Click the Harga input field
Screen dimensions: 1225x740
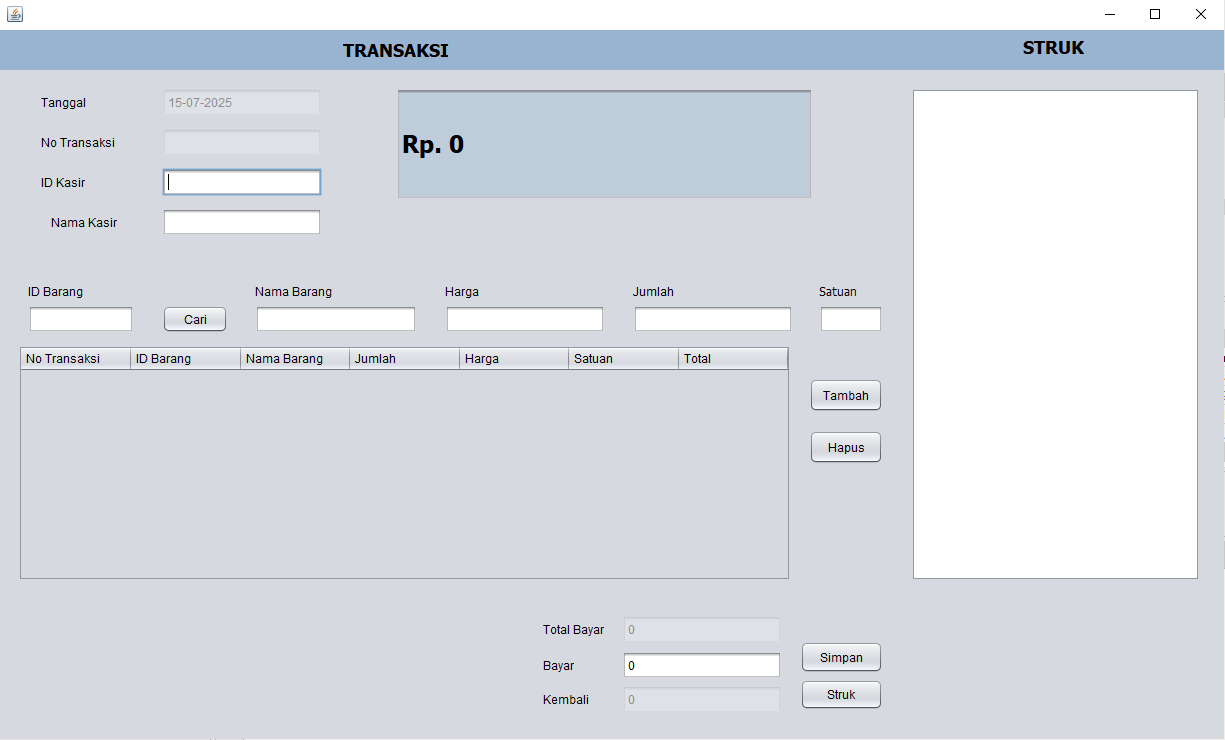pyautogui.click(x=525, y=319)
